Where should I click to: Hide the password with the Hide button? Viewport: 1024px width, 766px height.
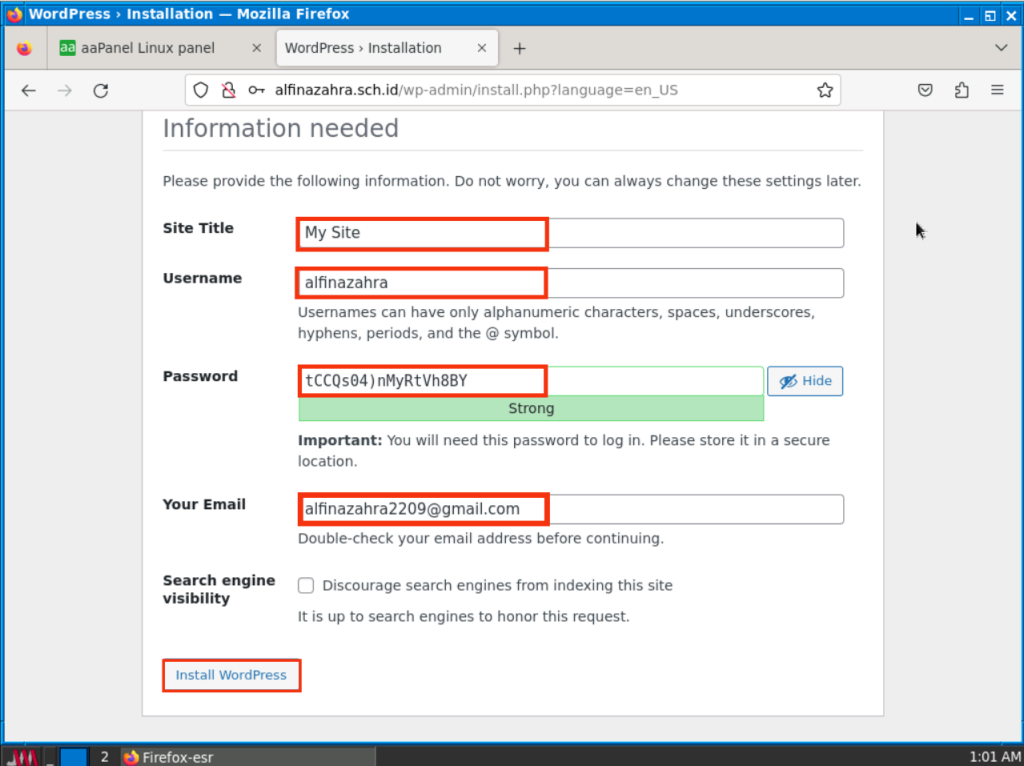tap(805, 381)
